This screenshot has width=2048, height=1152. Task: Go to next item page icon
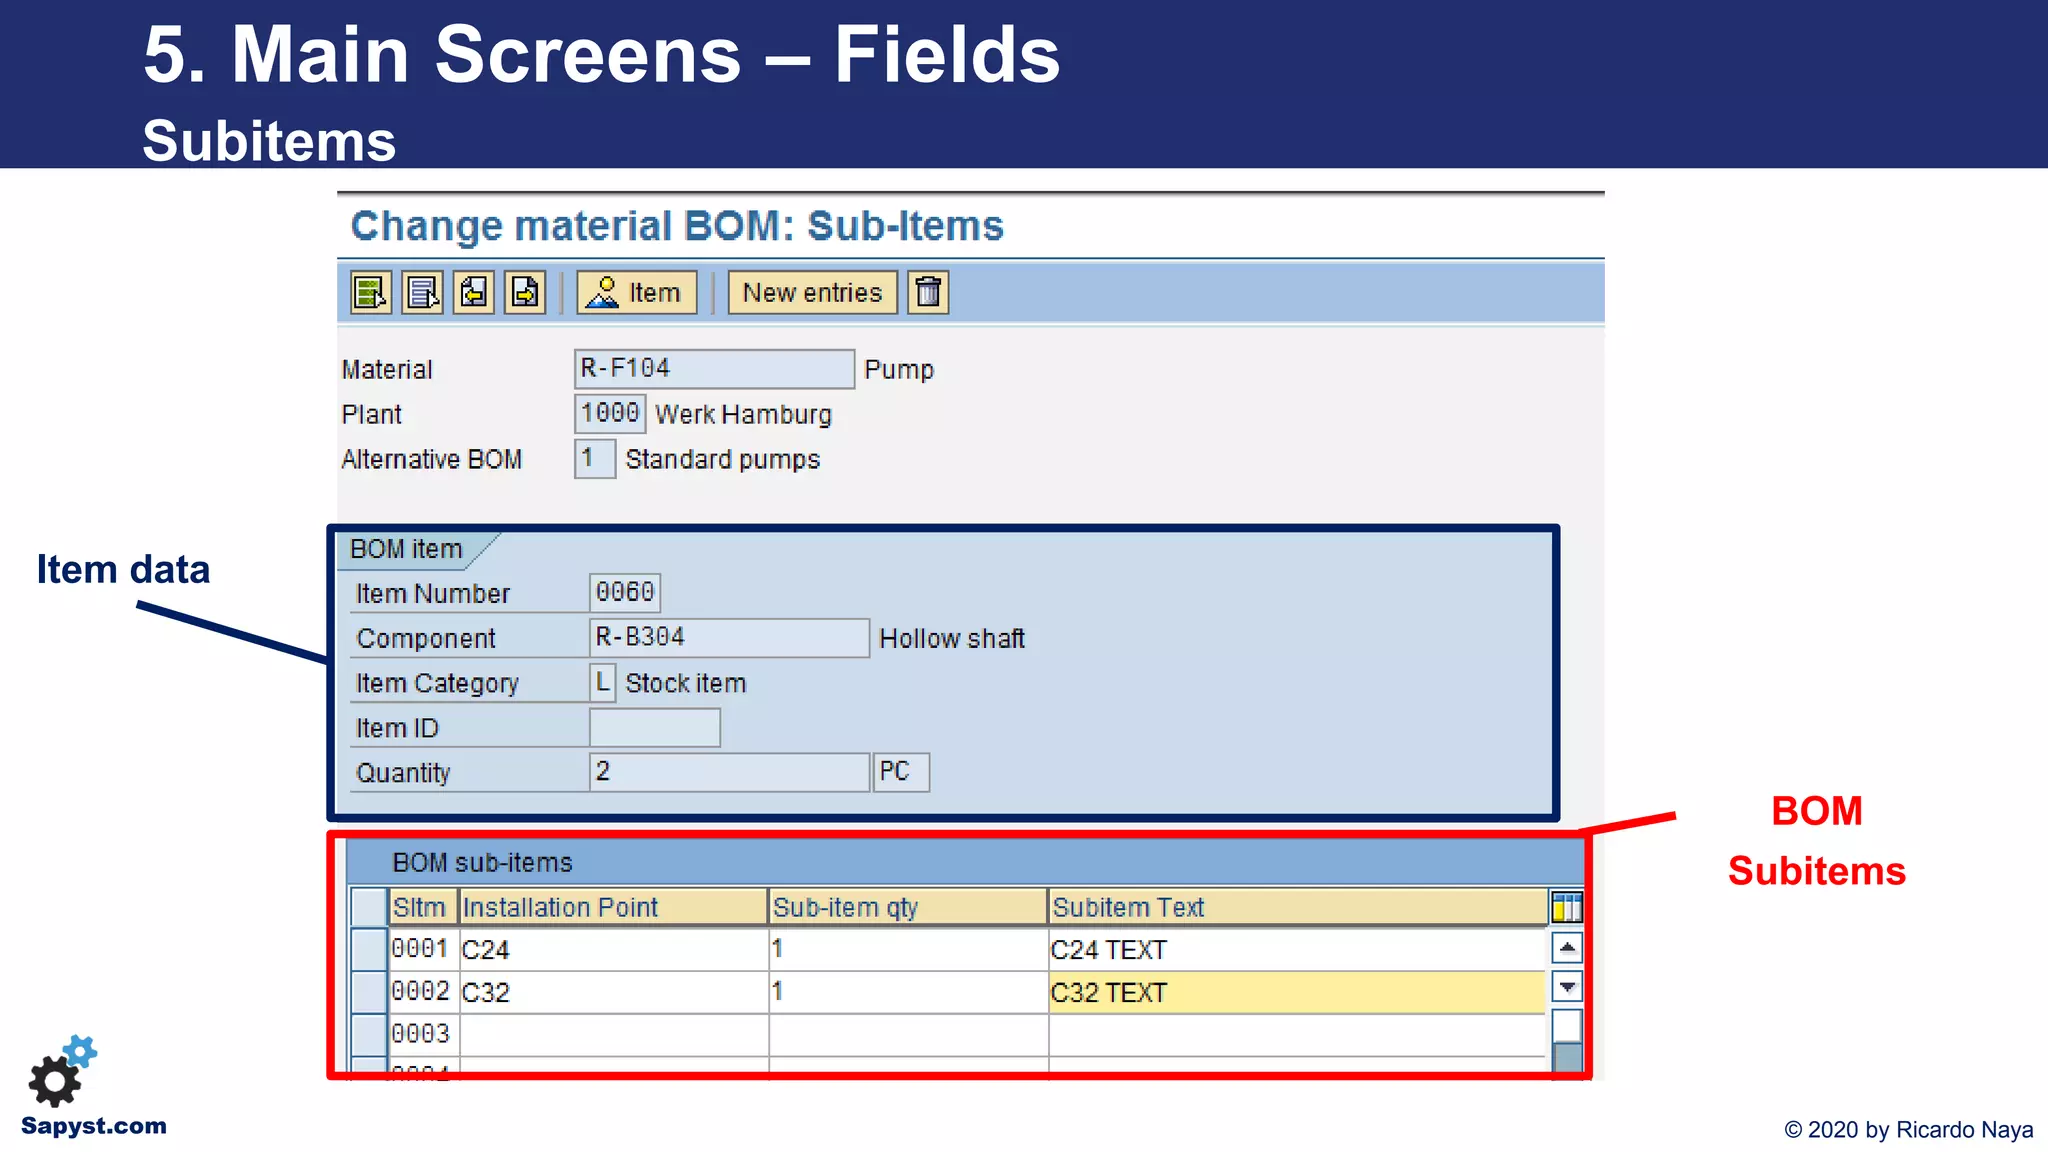click(525, 293)
